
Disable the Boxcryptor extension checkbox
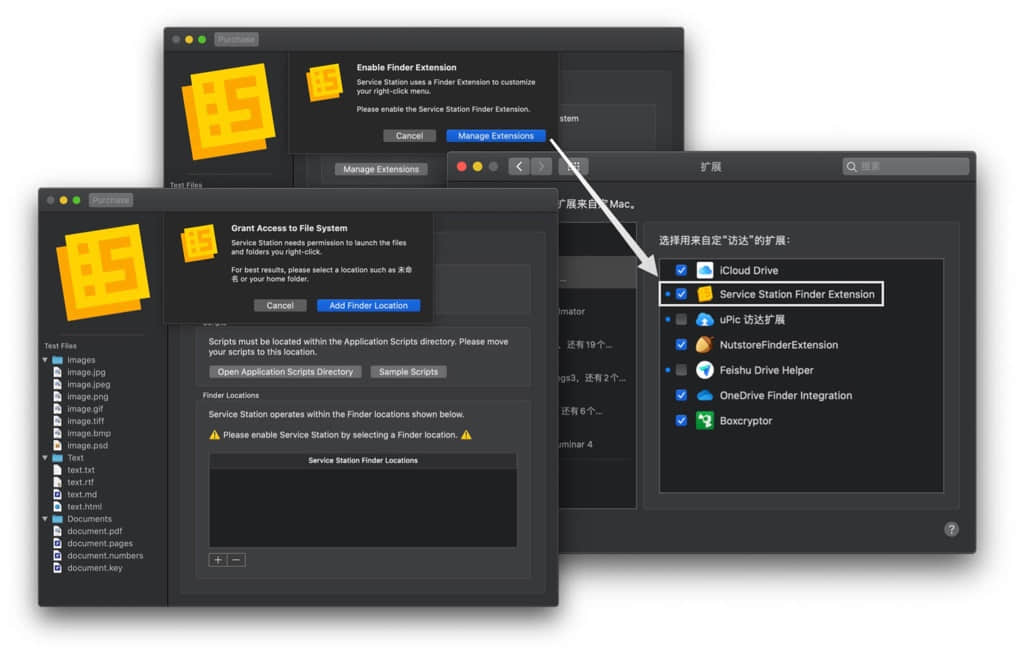pos(681,421)
